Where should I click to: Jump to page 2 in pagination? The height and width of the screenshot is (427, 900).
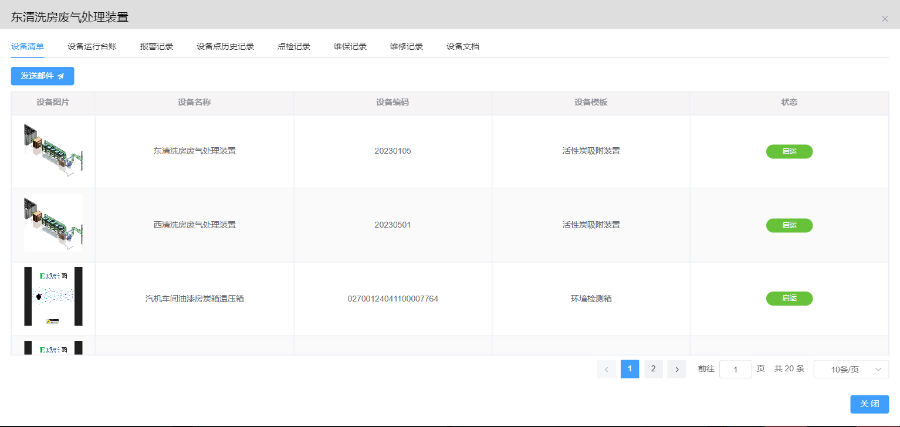[653, 369]
